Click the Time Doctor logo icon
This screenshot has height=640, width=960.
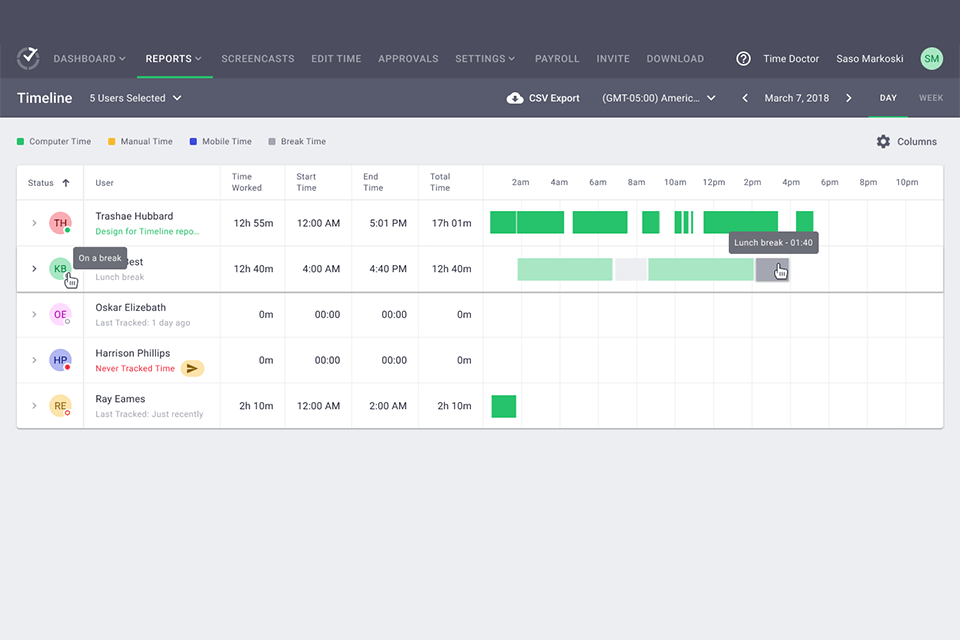pos(28,58)
